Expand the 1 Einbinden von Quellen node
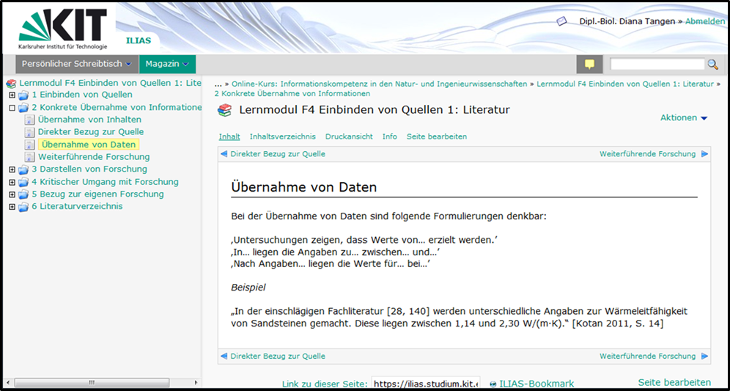Image resolution: width=730 pixels, height=391 pixels. [x=12, y=95]
